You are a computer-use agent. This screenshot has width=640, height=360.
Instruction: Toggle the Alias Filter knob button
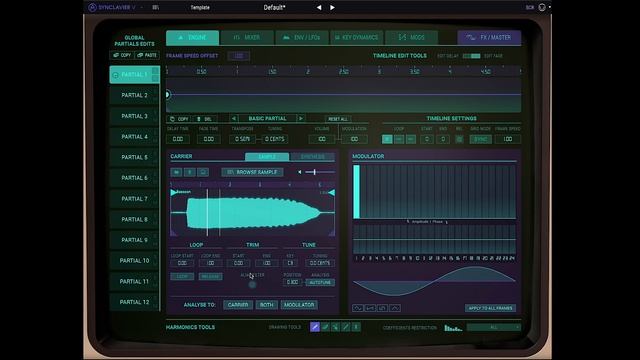coord(252,284)
